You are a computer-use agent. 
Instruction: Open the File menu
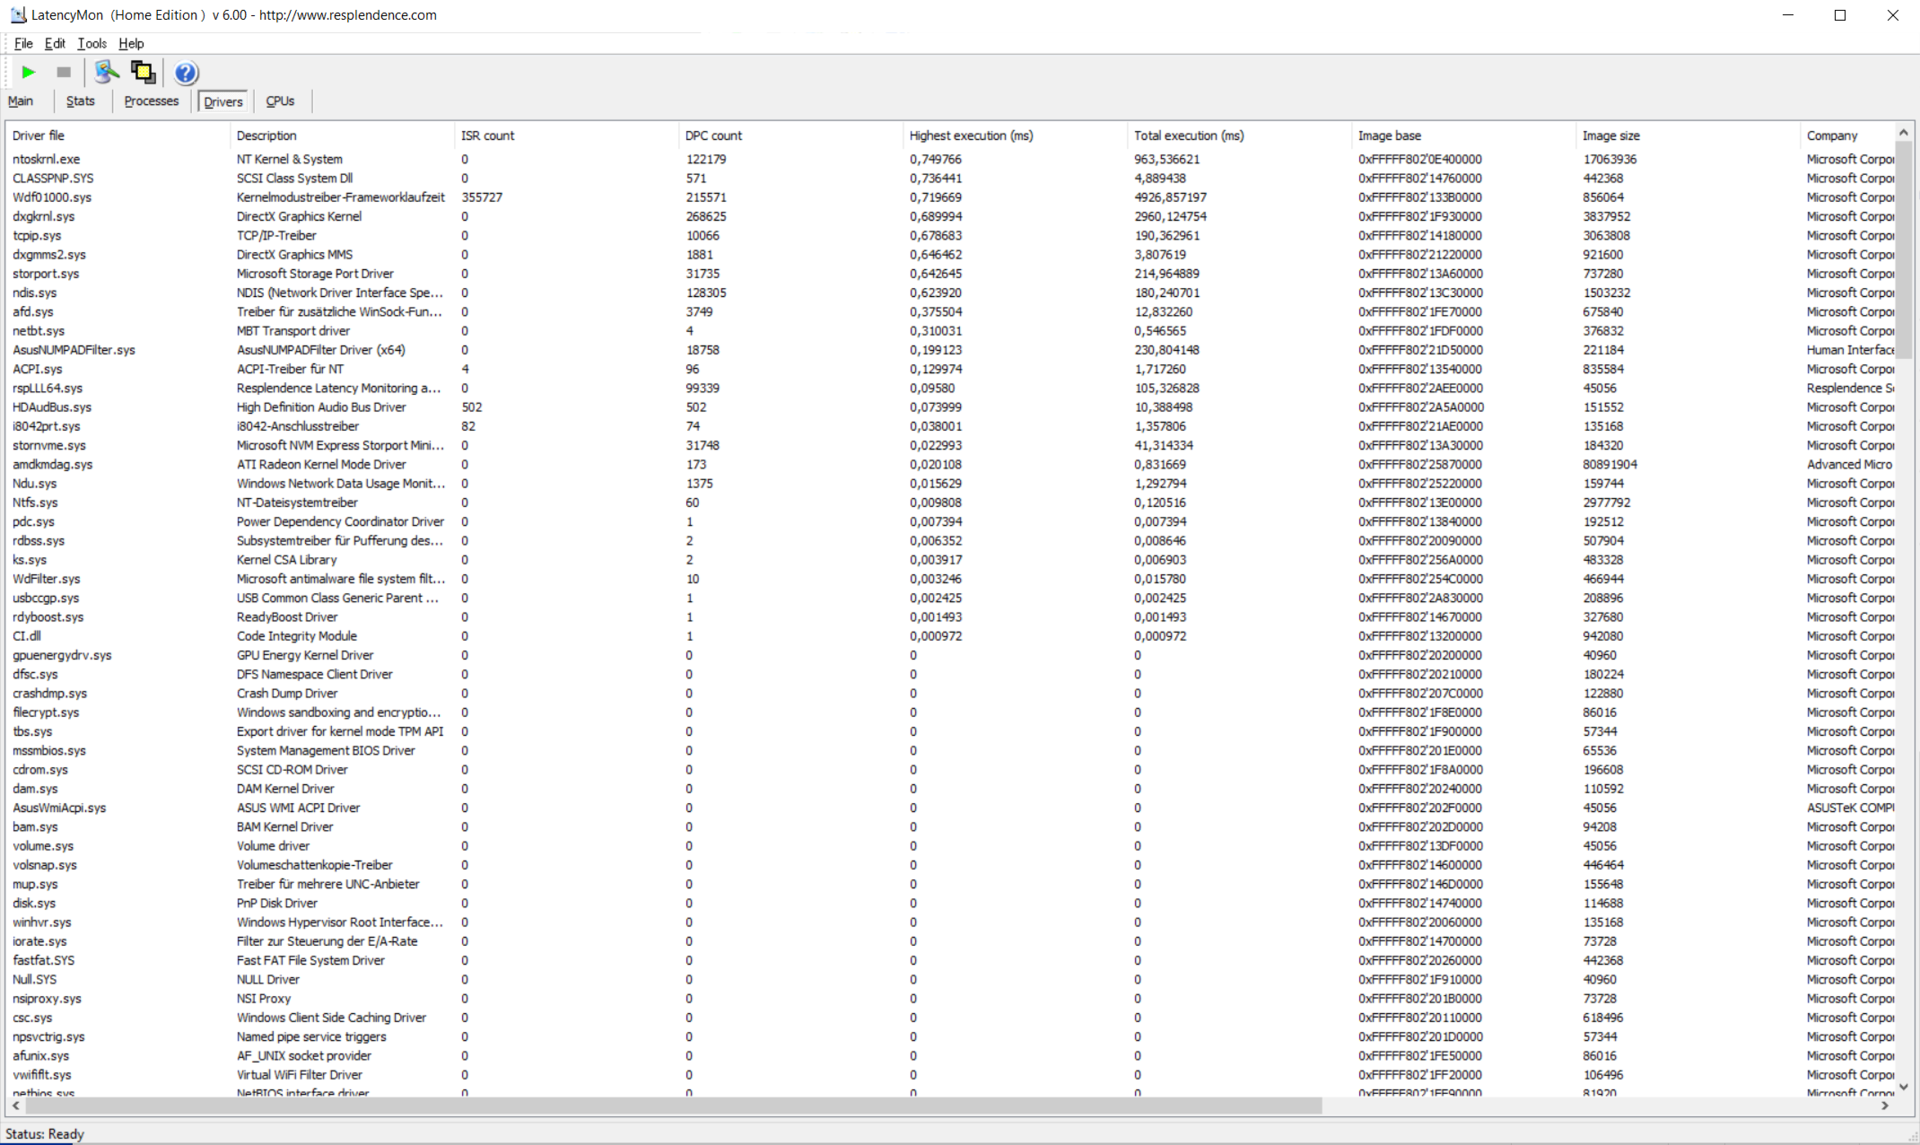[x=23, y=44]
